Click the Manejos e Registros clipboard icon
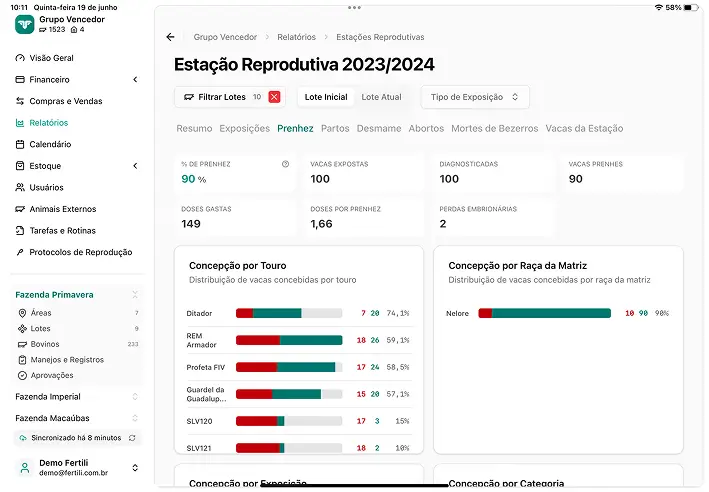The height and width of the screenshot is (492, 709). [x=22, y=360]
